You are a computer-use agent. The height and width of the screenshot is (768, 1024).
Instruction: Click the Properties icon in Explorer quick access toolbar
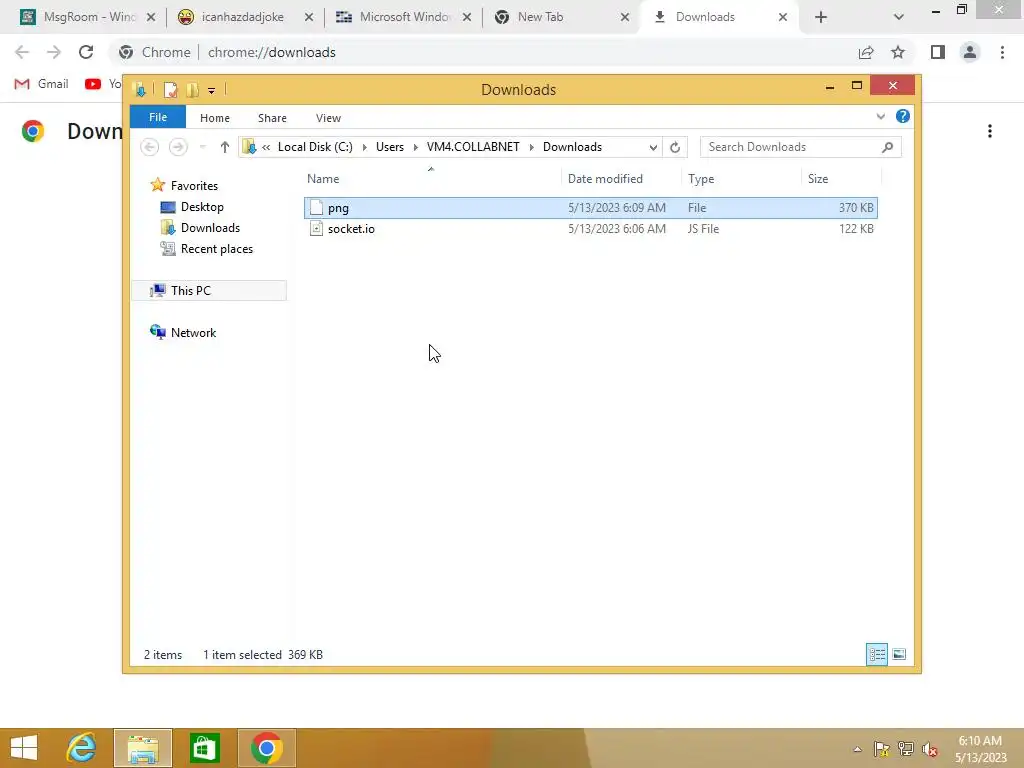click(x=170, y=89)
